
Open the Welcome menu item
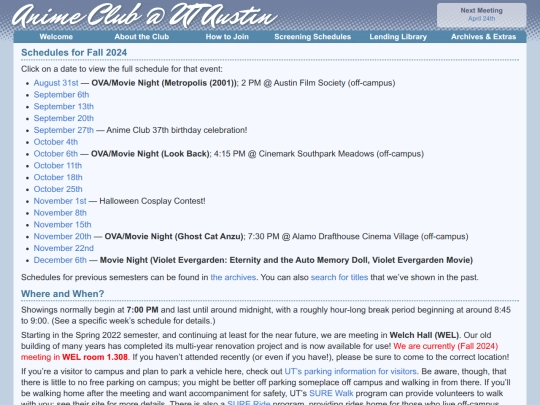(x=56, y=37)
